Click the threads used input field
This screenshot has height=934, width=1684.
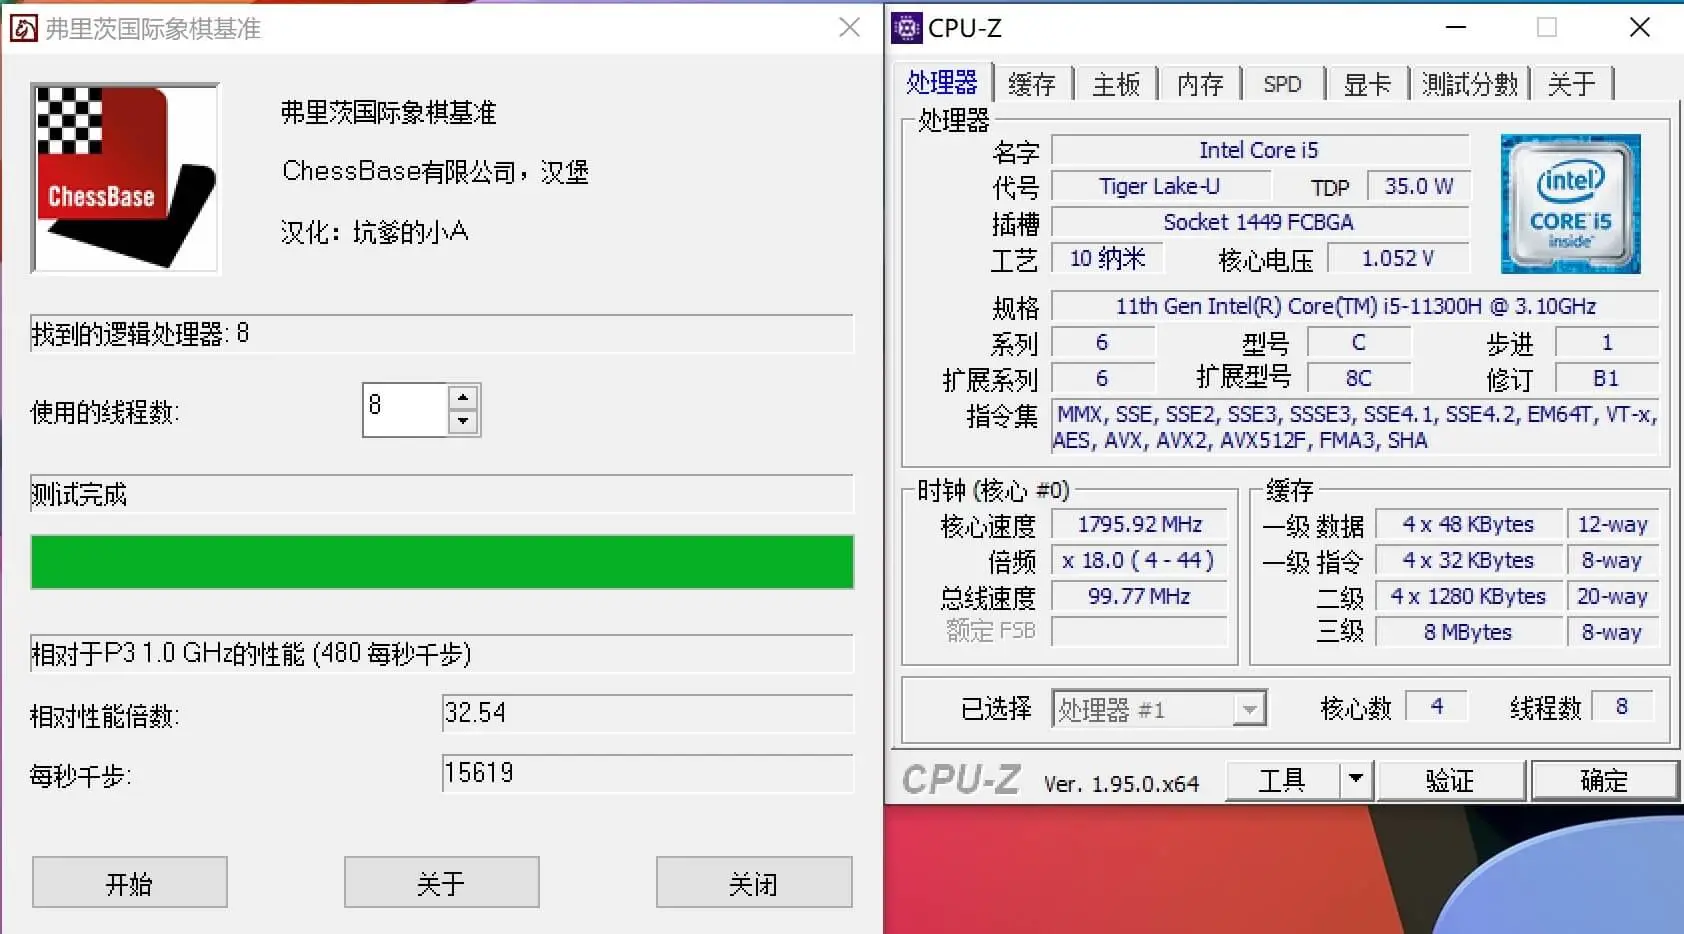[x=405, y=409]
